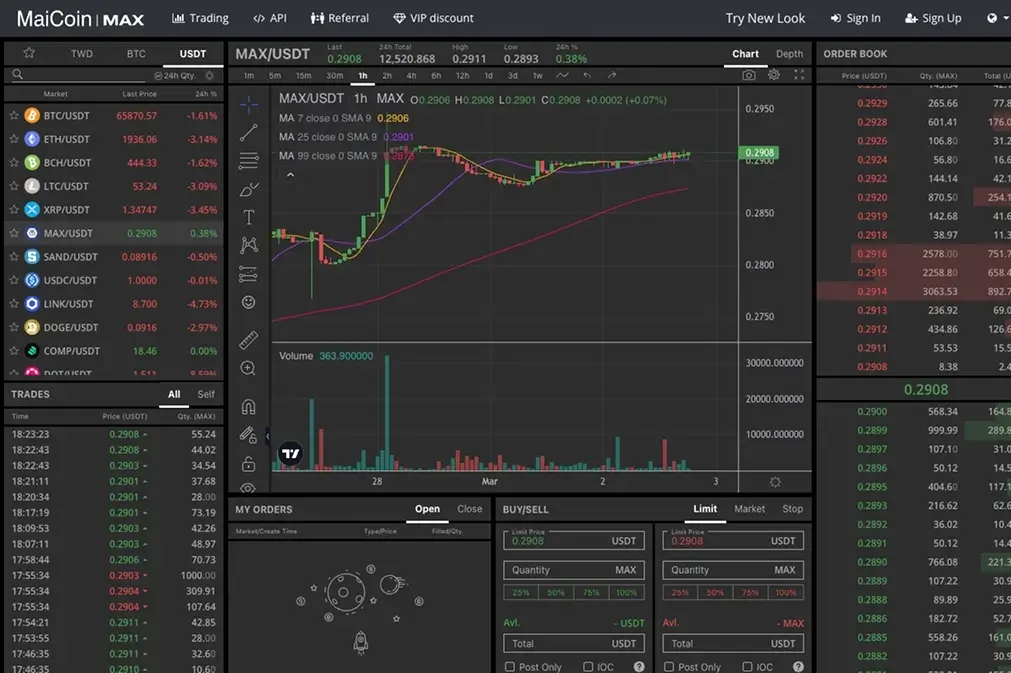Lock all drawing tools

248,463
